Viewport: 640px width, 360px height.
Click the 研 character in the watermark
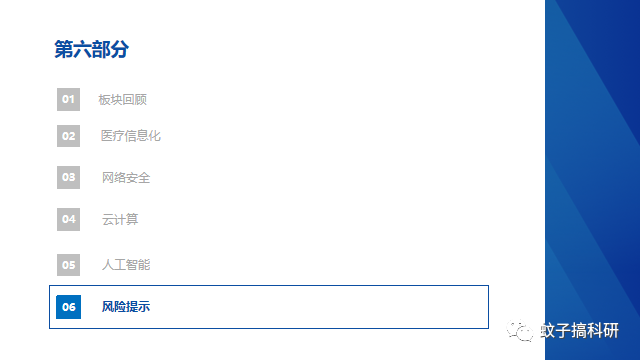(611, 331)
